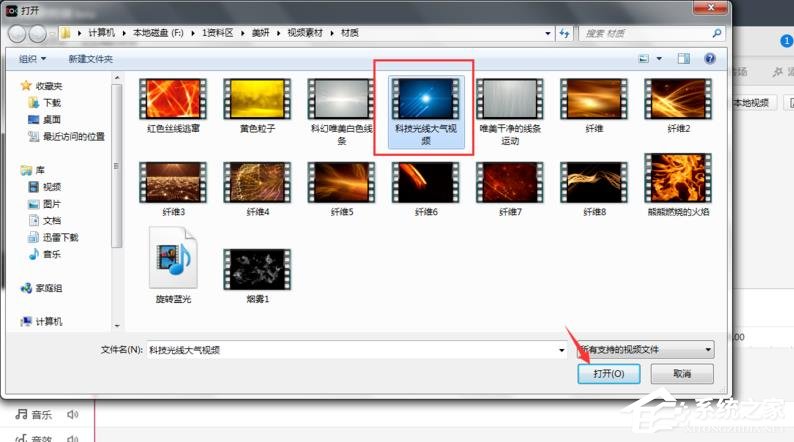Open the file type filter dropdown
This screenshot has height=442, width=794.
click(x=646, y=349)
